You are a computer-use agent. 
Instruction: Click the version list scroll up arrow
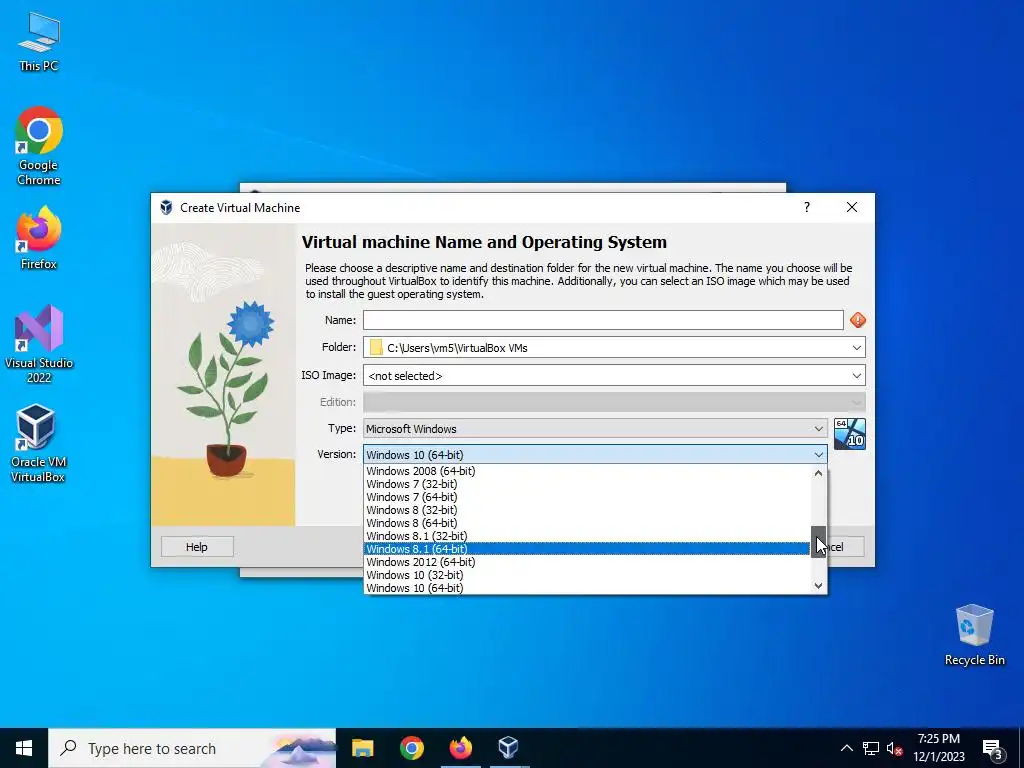click(x=818, y=473)
